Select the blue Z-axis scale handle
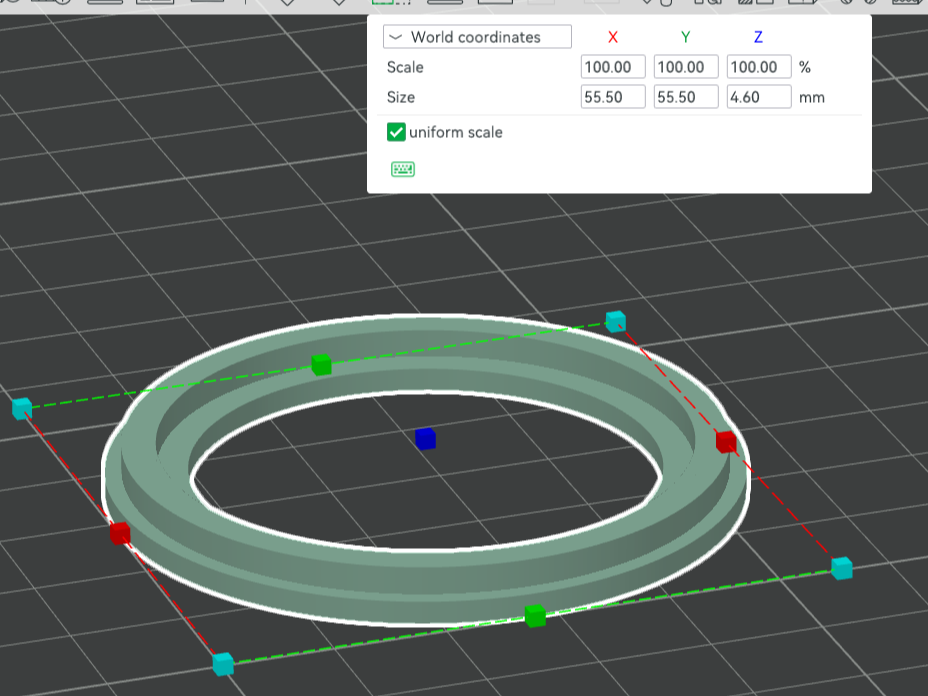Viewport: 928px width, 696px height. coord(426,439)
